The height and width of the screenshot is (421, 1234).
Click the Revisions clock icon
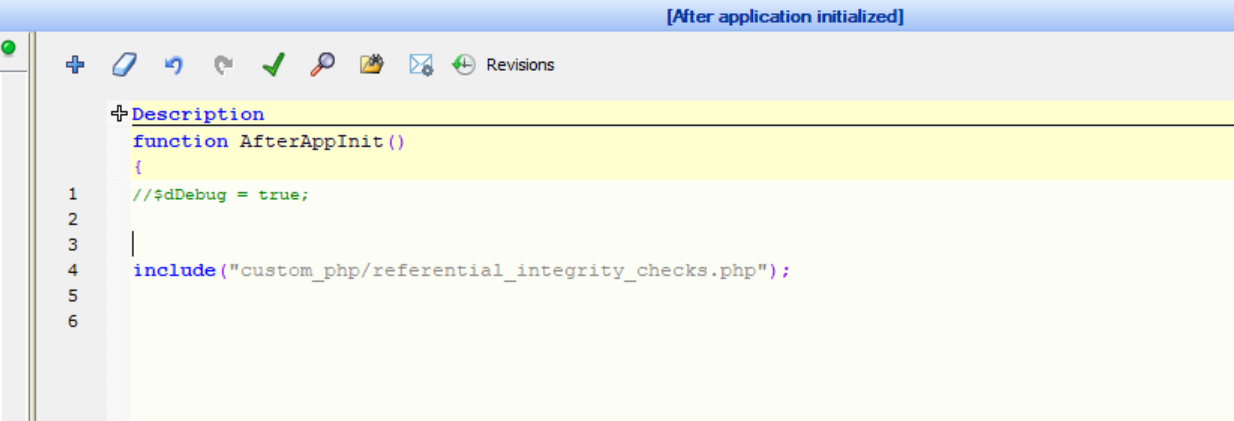(464, 65)
